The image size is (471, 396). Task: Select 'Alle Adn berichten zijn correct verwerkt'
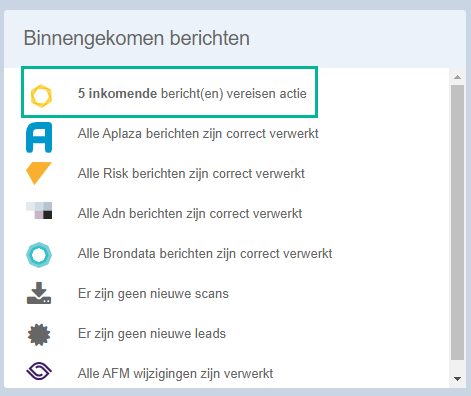[x=190, y=213]
